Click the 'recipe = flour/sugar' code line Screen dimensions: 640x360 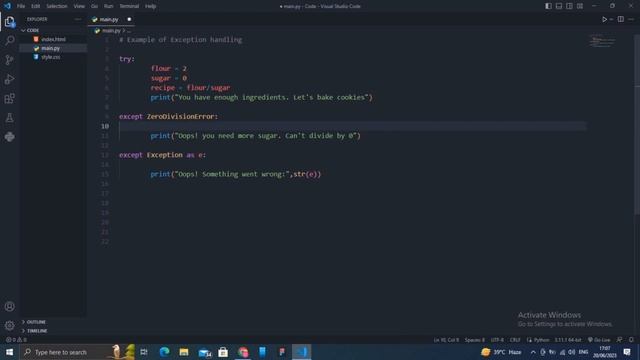pos(190,88)
